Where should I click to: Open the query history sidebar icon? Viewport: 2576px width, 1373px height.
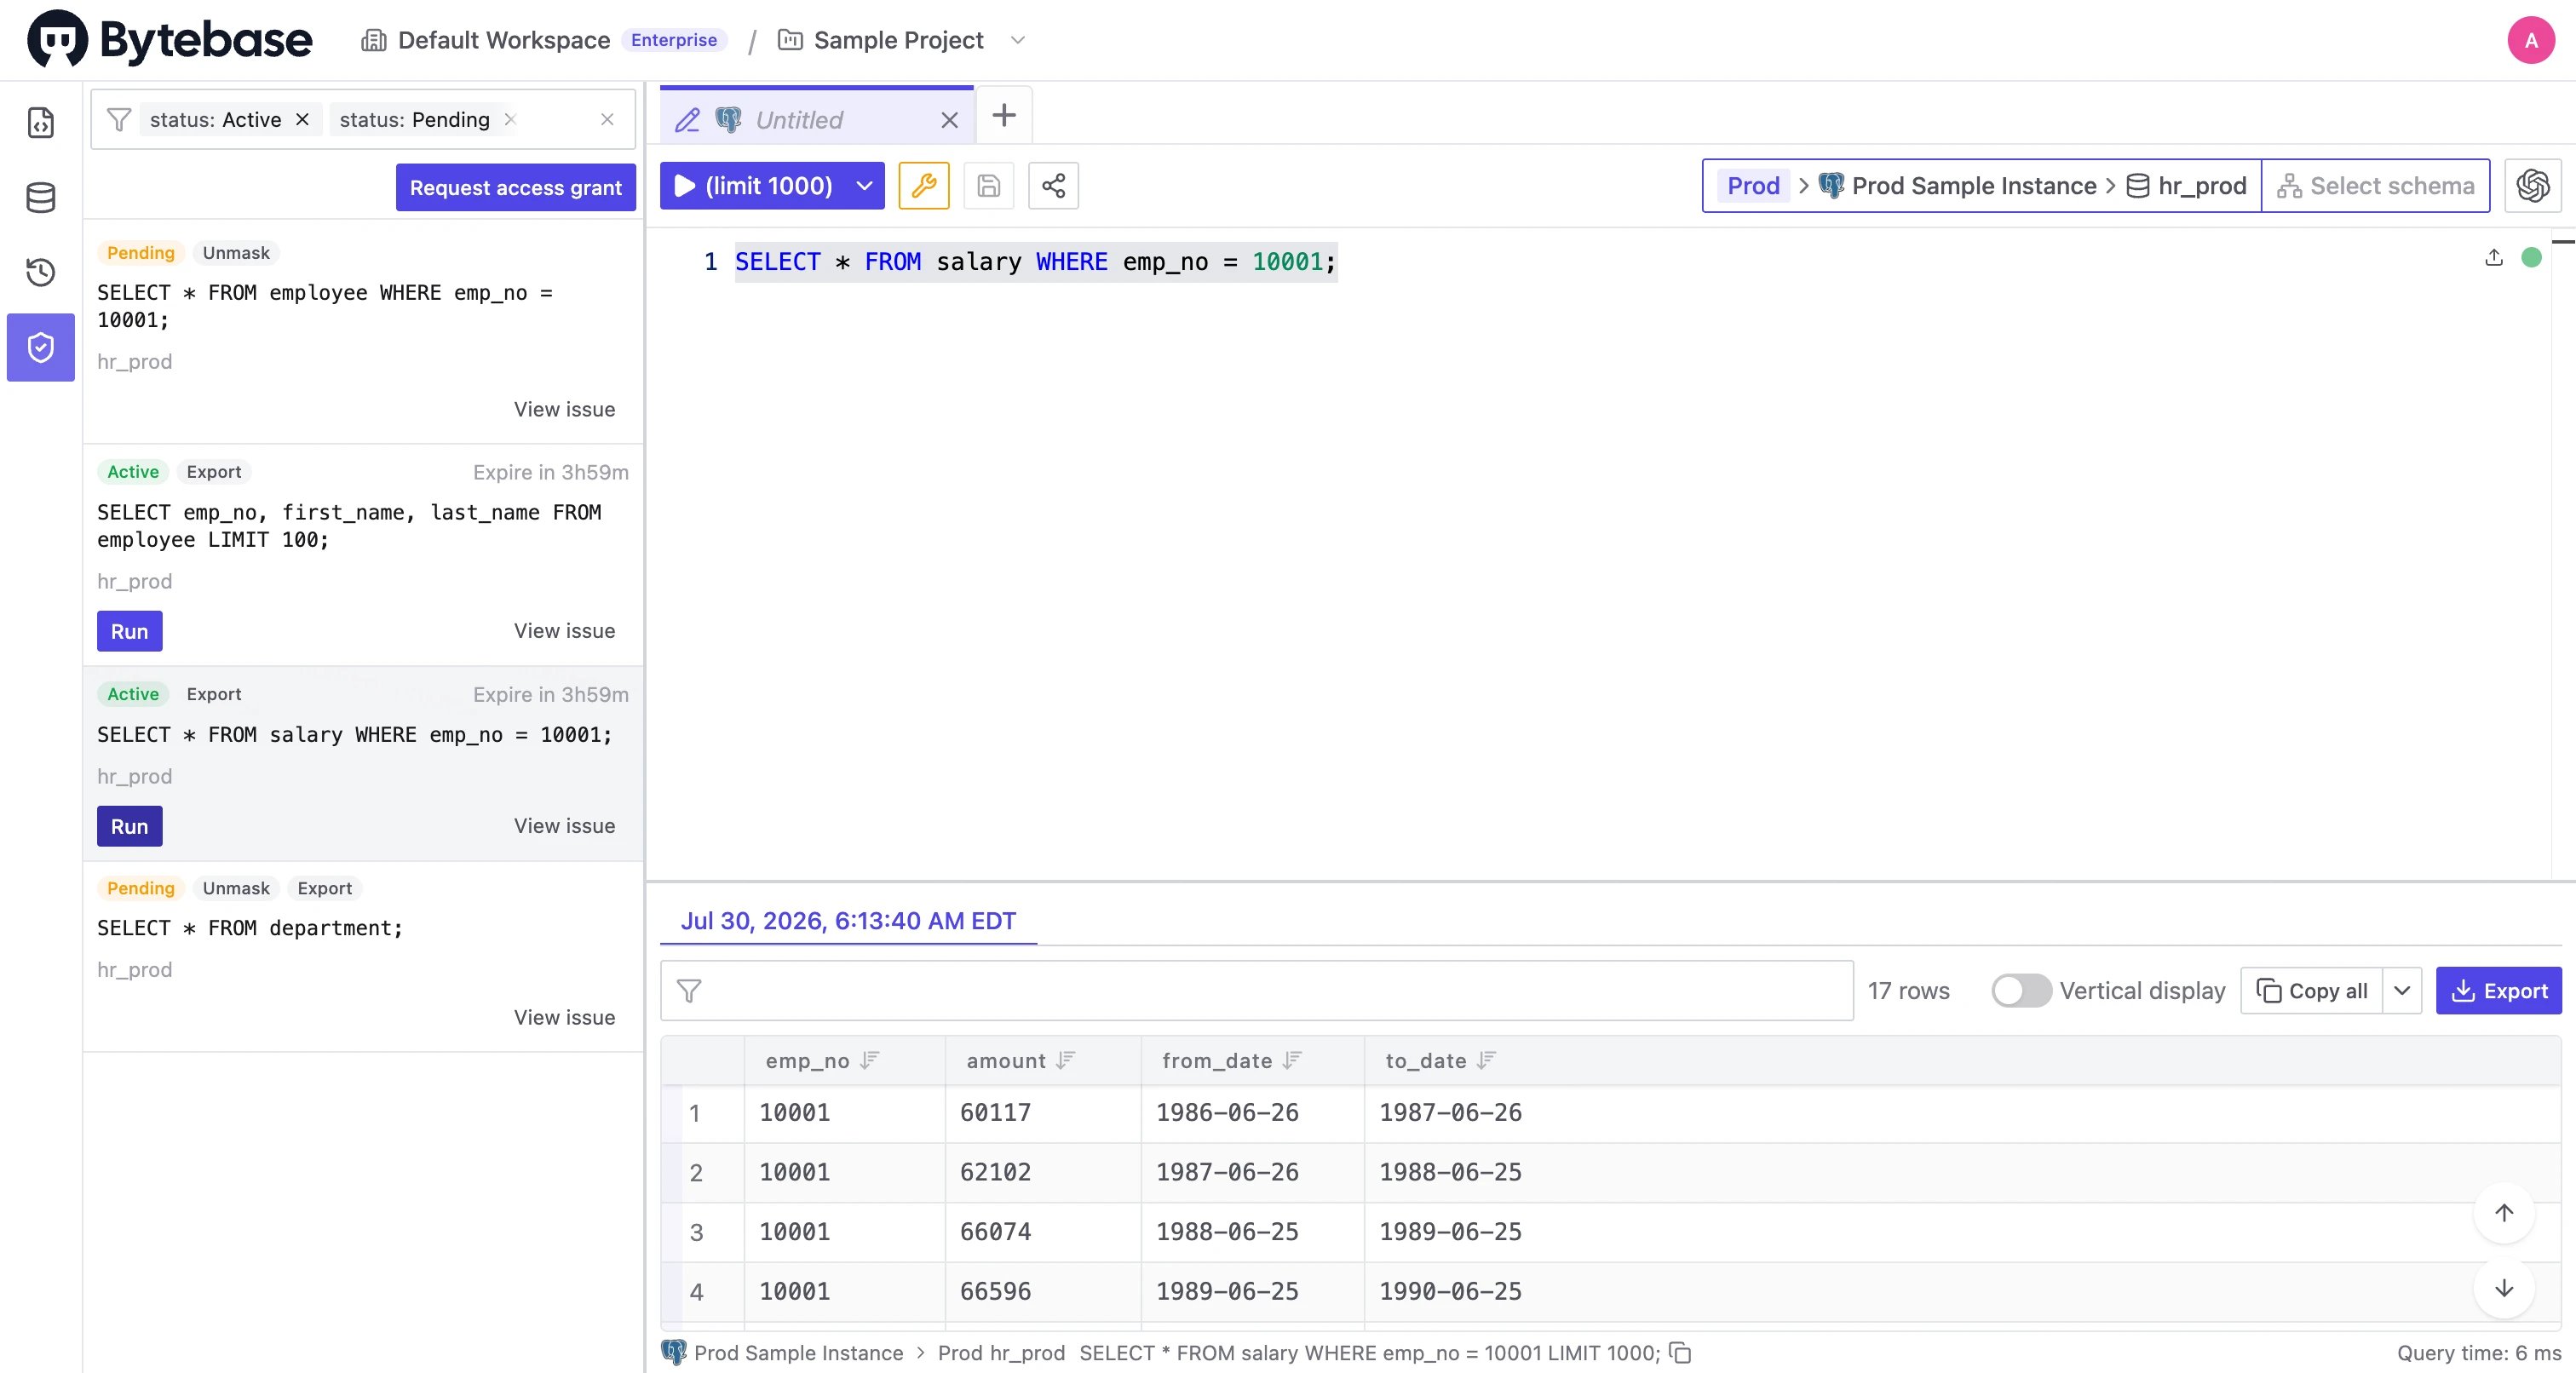tap(41, 272)
